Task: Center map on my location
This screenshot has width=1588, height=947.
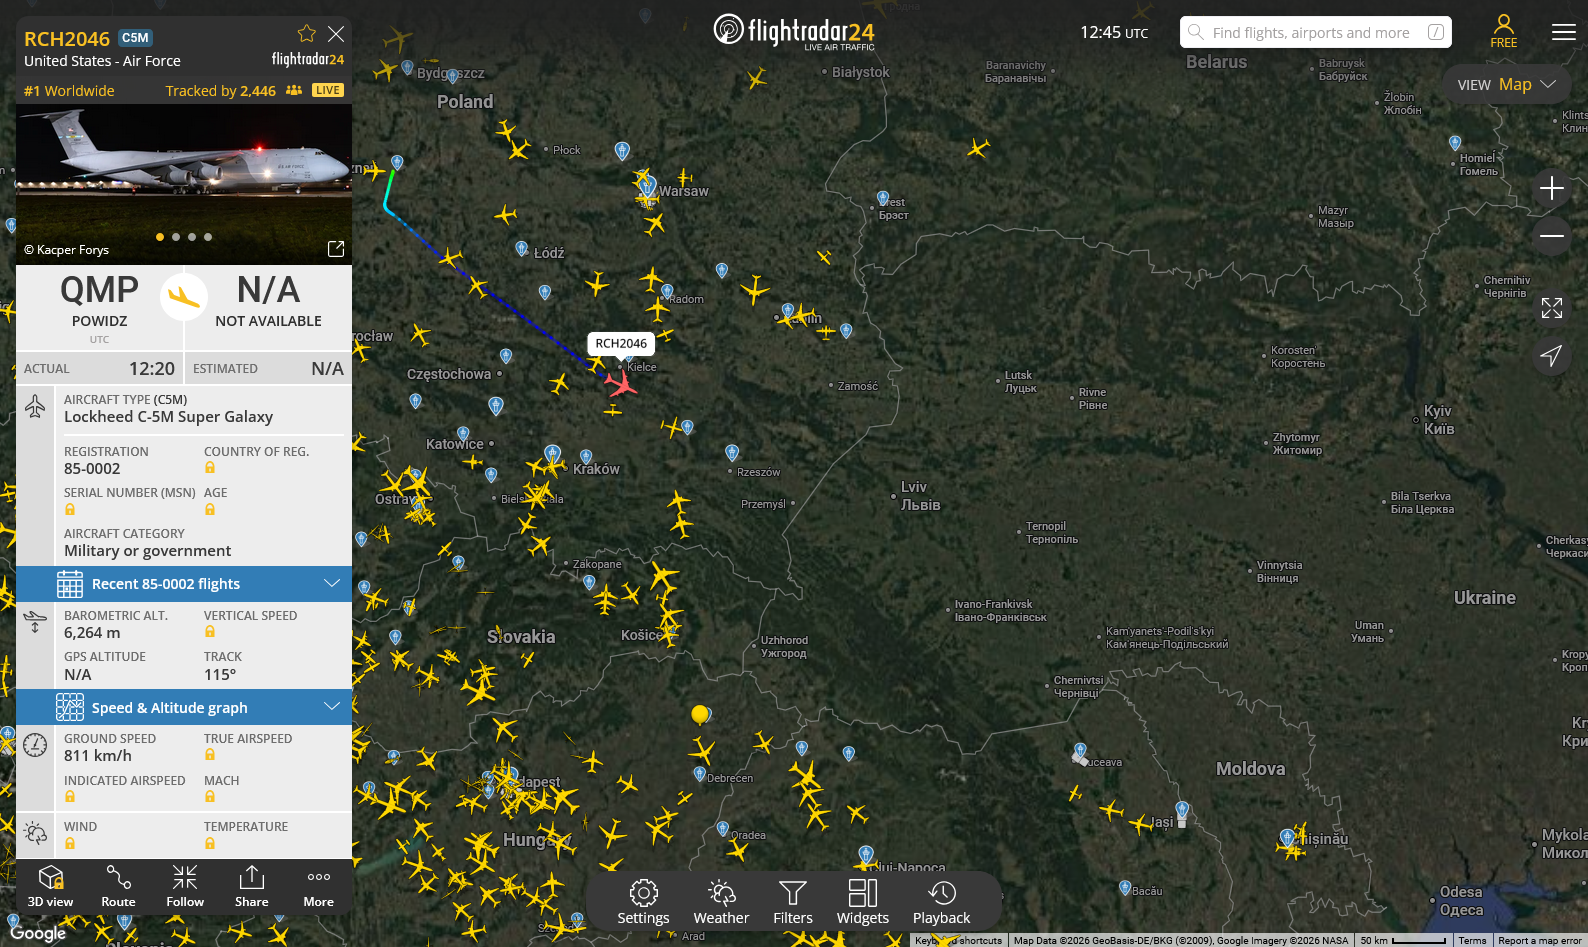Action: point(1552,355)
